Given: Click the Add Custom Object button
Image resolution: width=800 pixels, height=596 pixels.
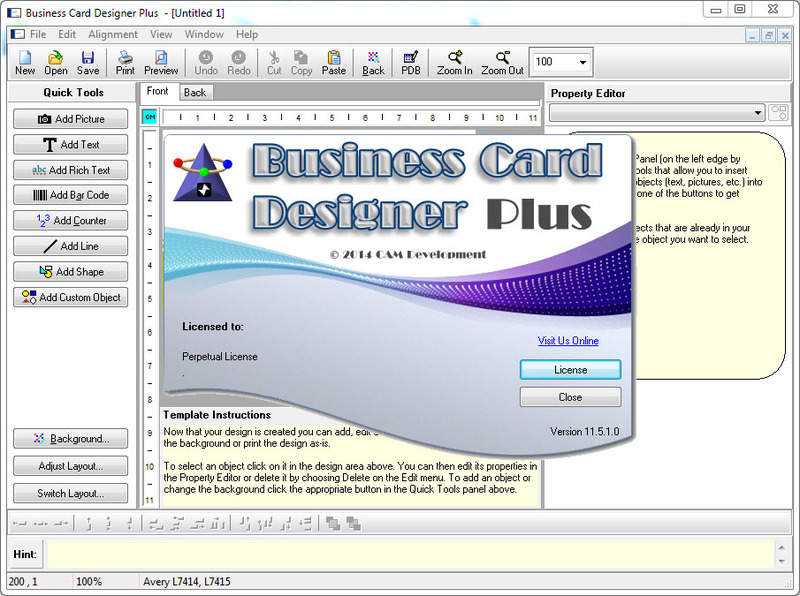Looking at the screenshot, I should [70, 297].
